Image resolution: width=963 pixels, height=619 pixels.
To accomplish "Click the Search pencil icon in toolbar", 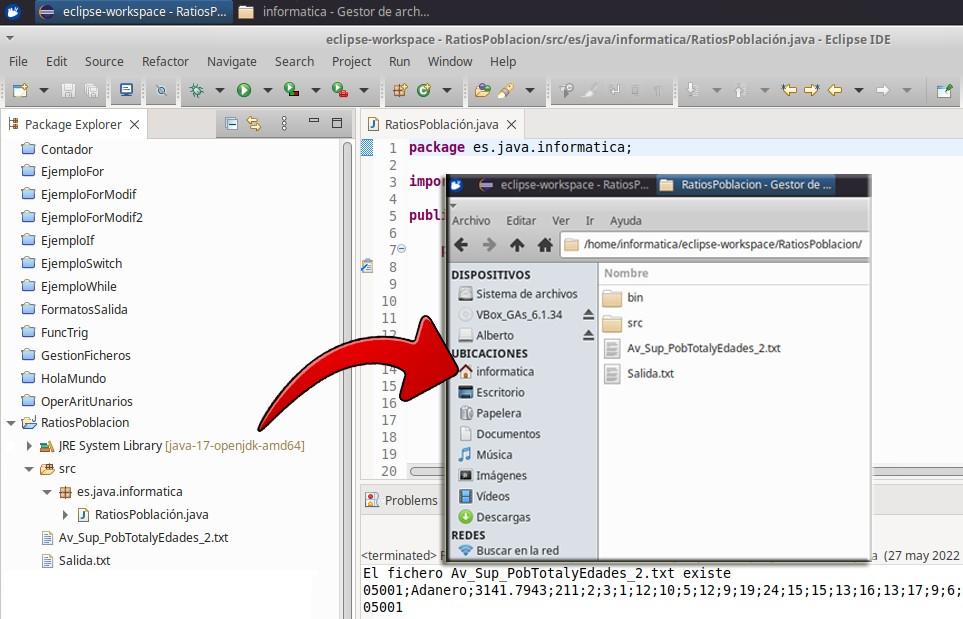I will tap(505, 90).
